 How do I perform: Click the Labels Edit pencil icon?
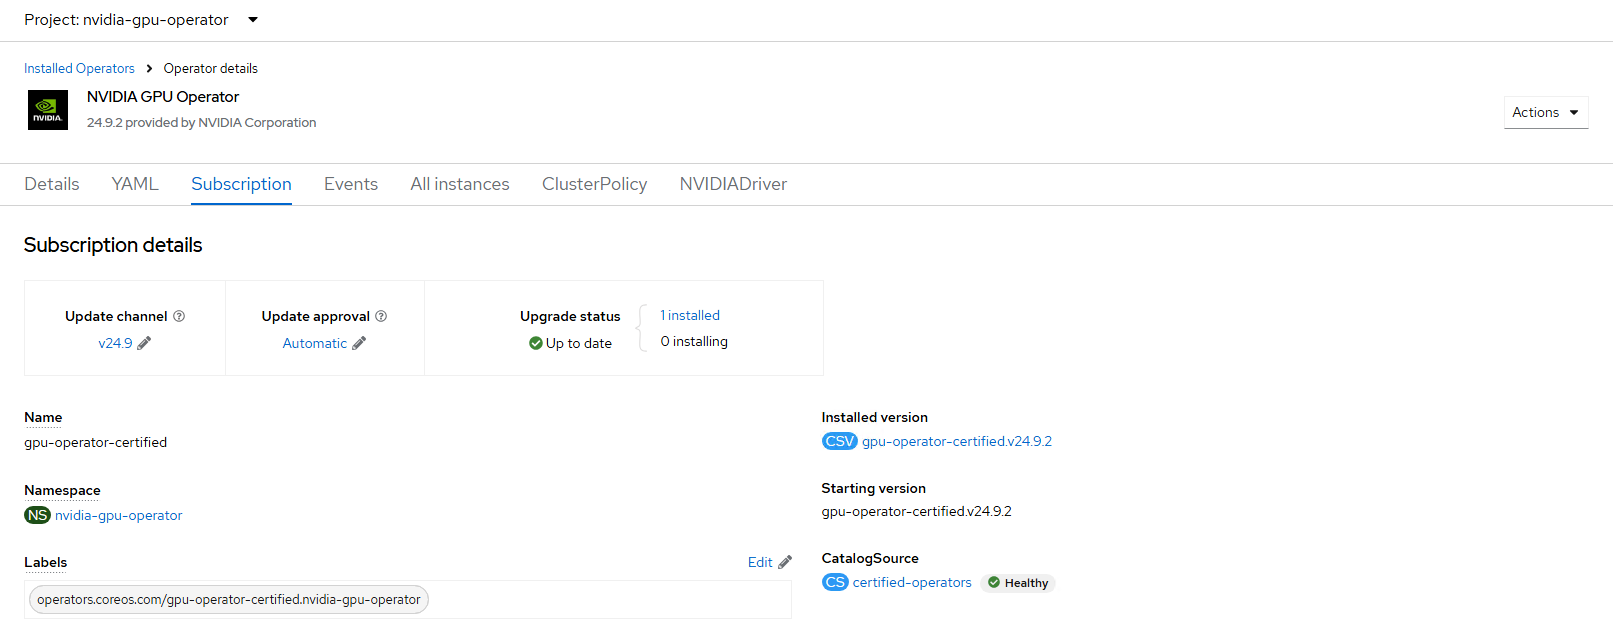tap(785, 562)
